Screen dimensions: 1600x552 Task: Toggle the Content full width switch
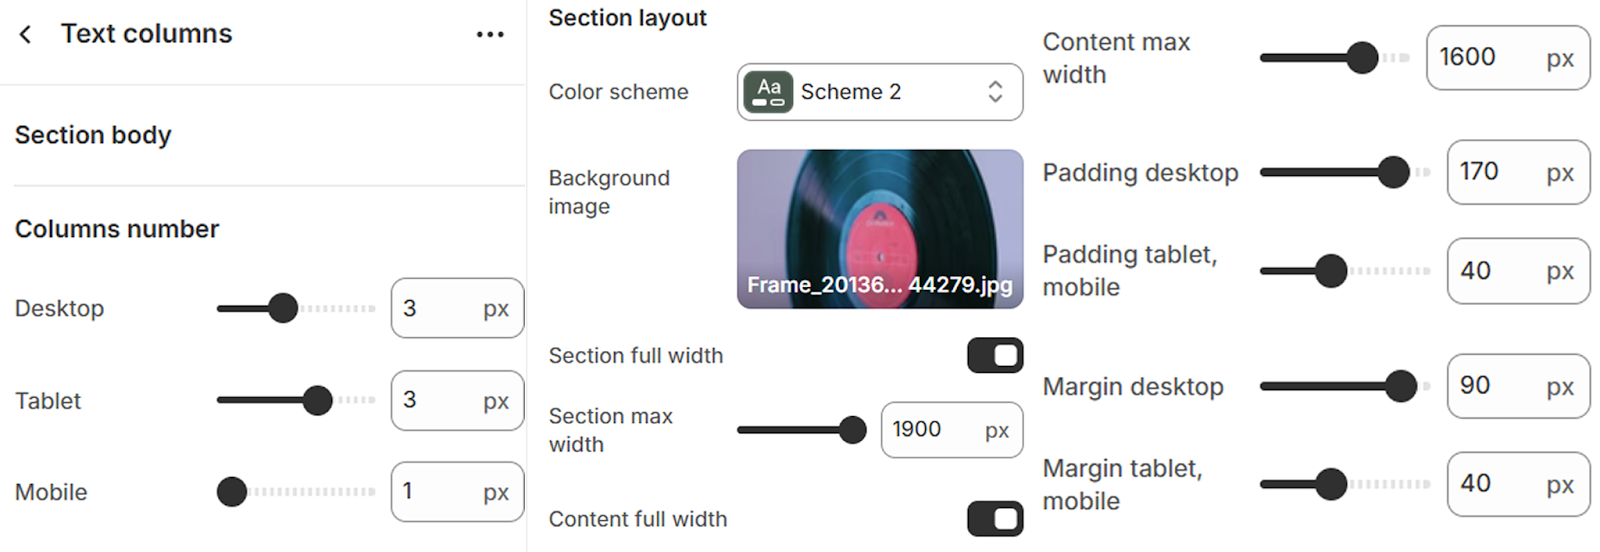pos(994,518)
